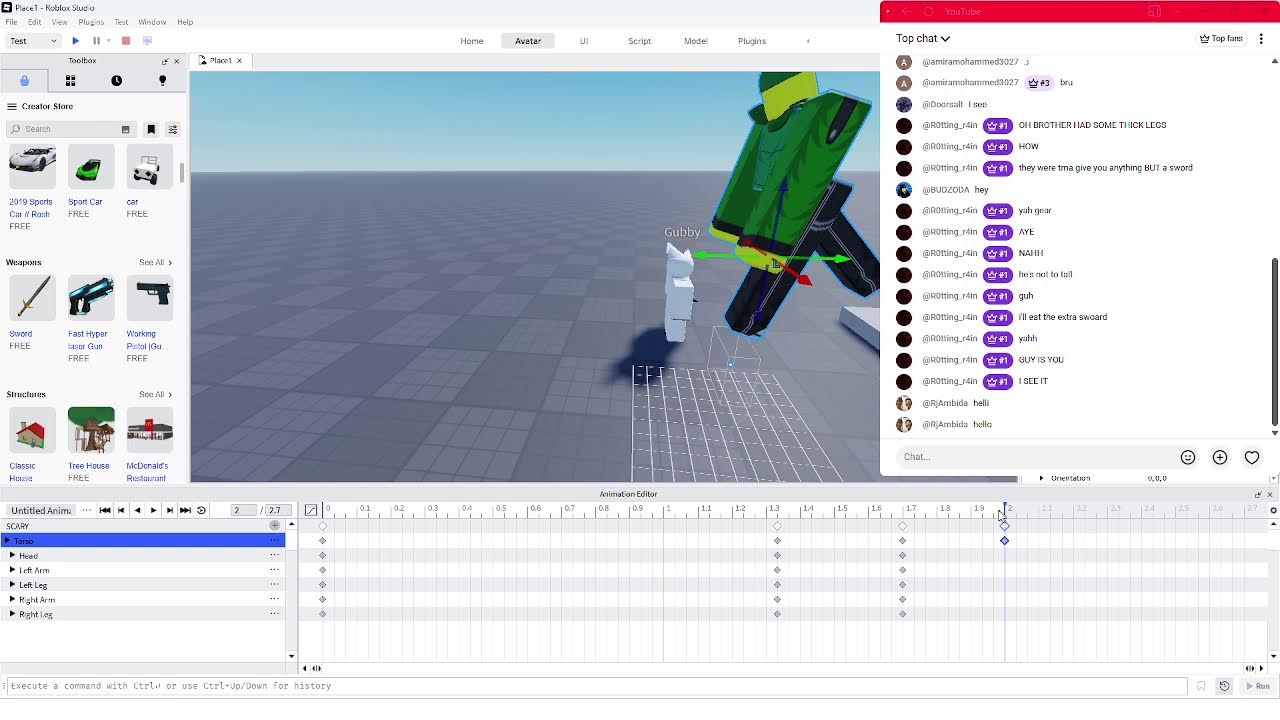Play the animation forward
Image resolution: width=1280 pixels, height=720 pixels.
point(153,510)
